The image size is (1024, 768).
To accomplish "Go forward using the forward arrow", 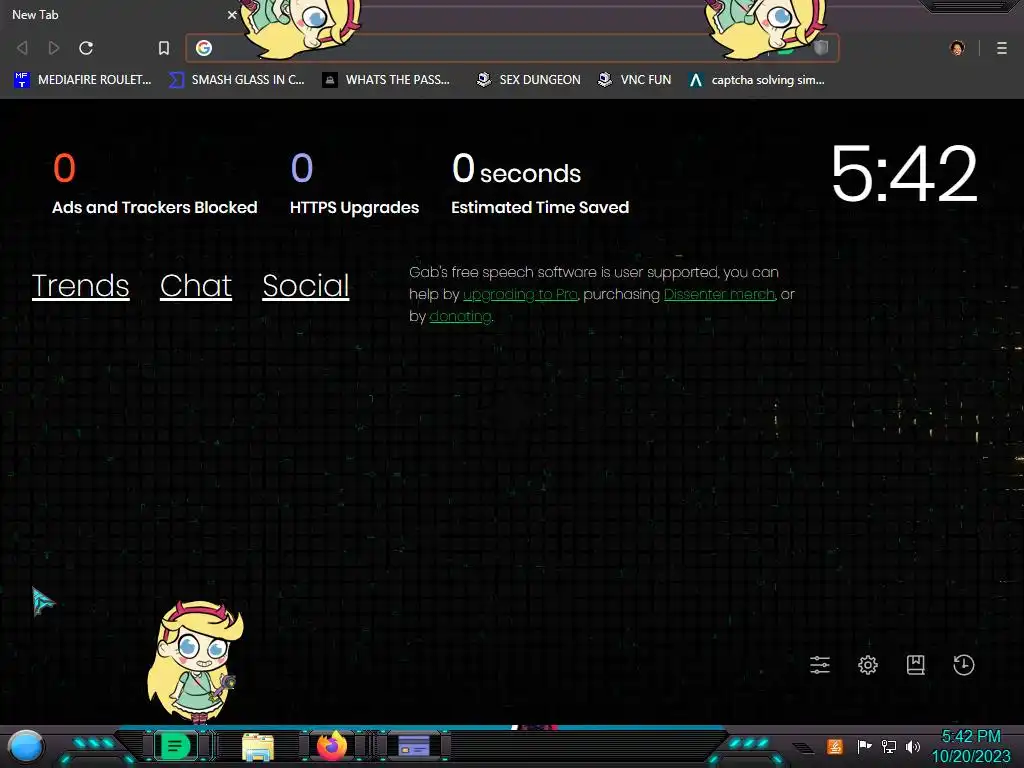I will (54, 48).
